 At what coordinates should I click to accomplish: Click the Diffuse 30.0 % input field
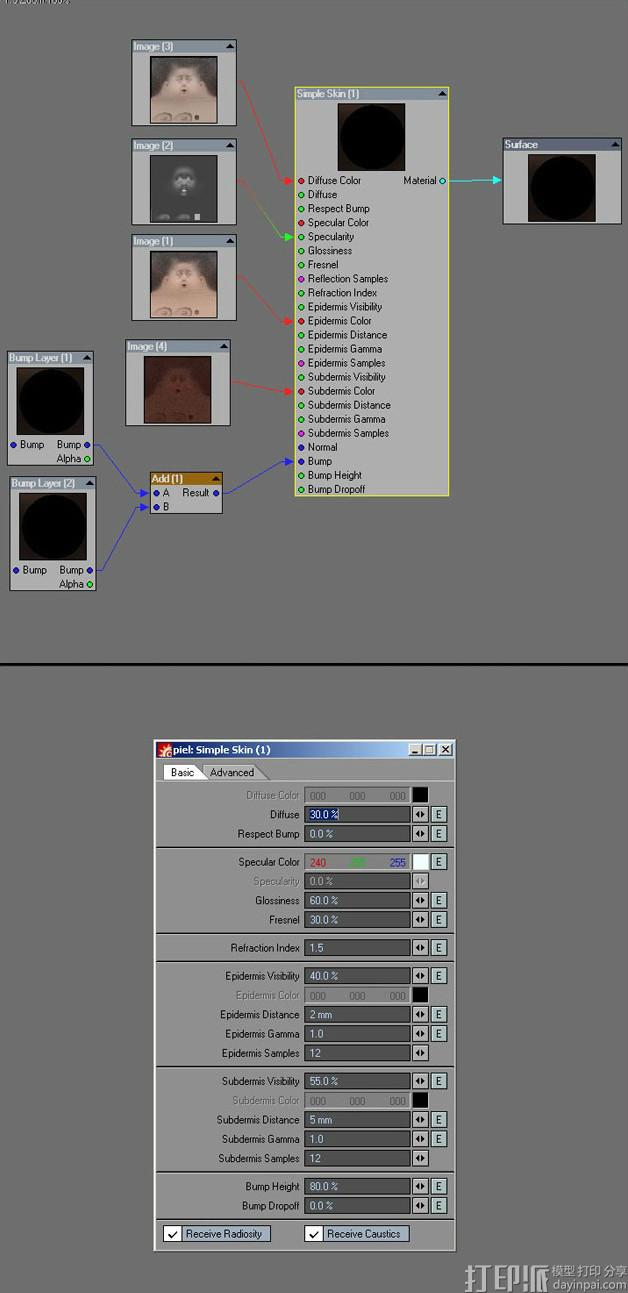point(357,815)
